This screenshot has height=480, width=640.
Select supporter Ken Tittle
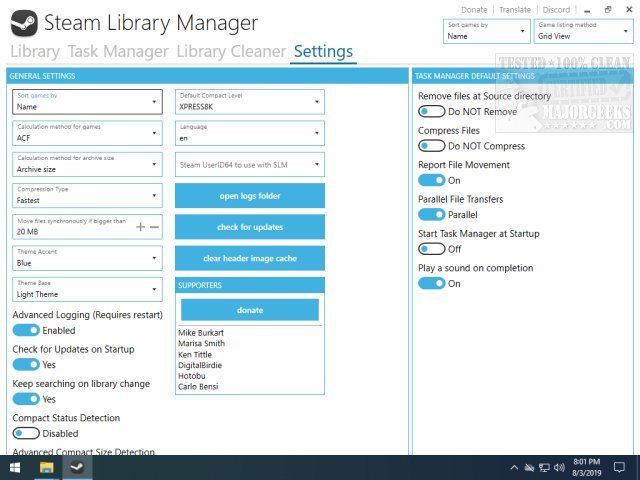point(195,354)
